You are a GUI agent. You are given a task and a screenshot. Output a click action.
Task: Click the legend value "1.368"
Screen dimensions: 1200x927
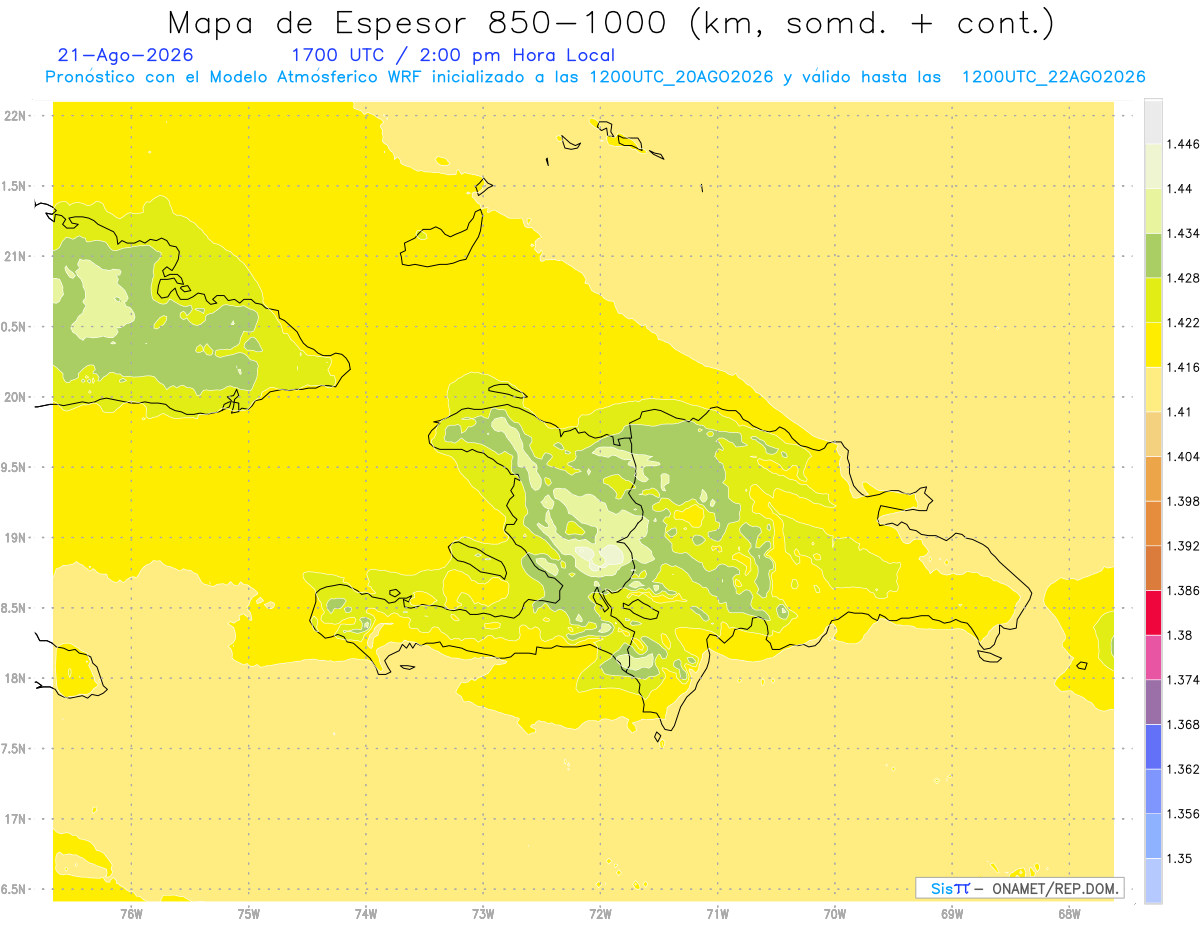1183,724
